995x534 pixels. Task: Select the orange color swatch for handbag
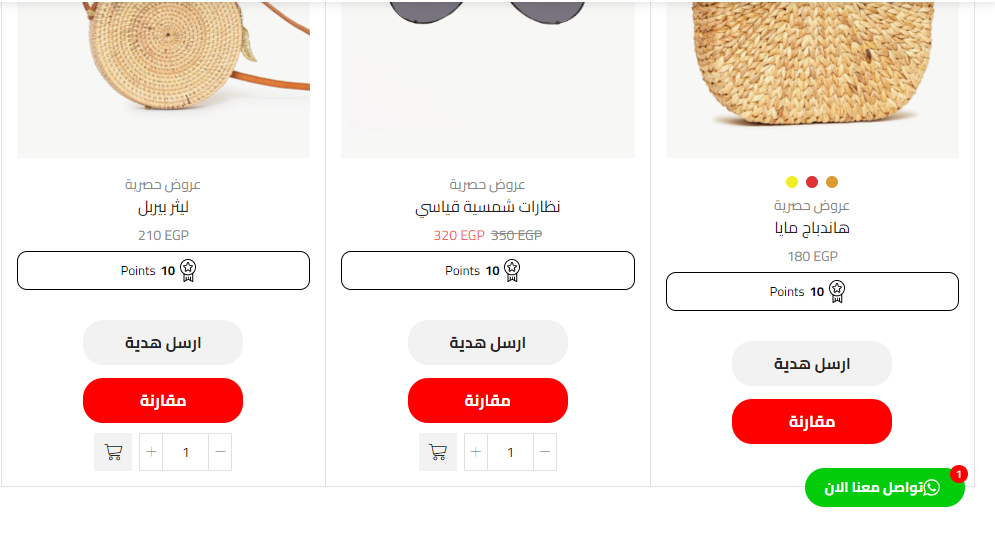(x=832, y=182)
